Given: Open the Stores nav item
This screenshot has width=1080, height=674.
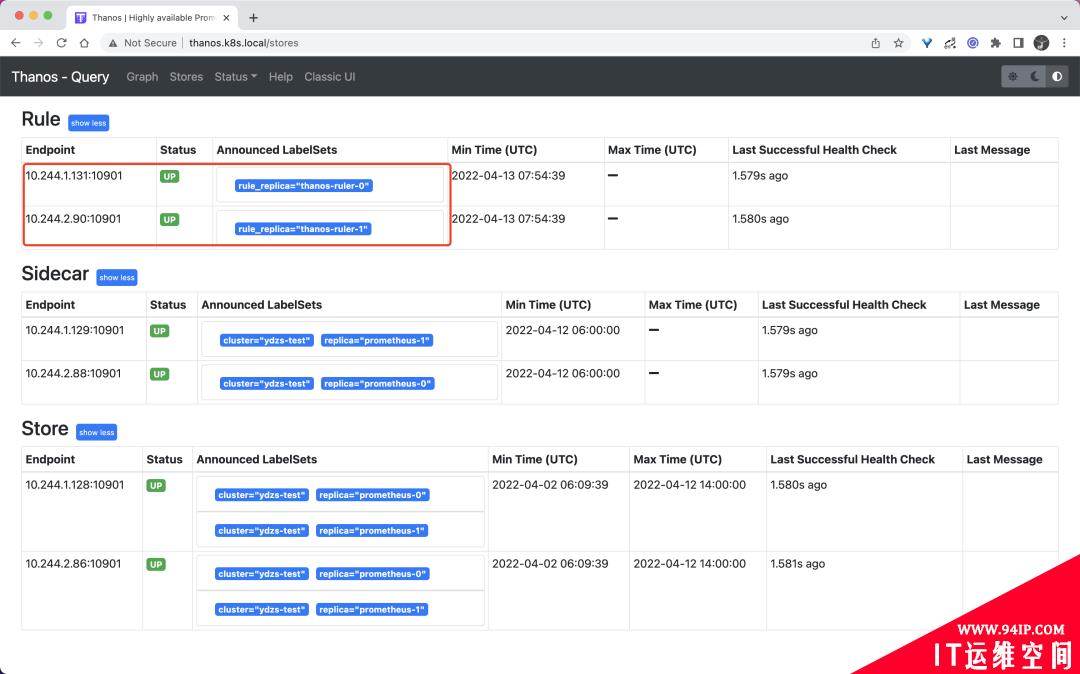Looking at the screenshot, I should tap(186, 76).
